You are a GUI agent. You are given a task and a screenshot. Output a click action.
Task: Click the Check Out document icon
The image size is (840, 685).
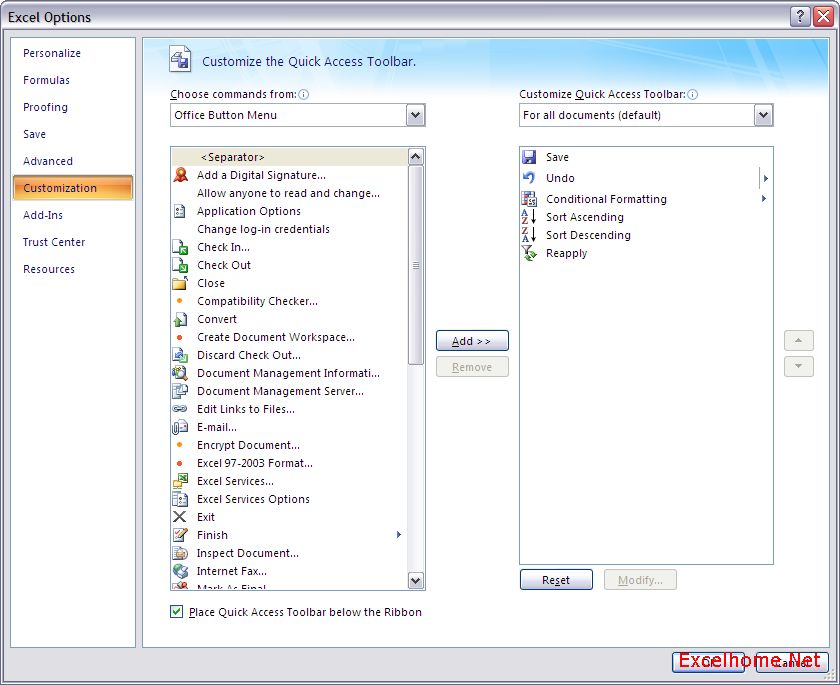coord(180,265)
